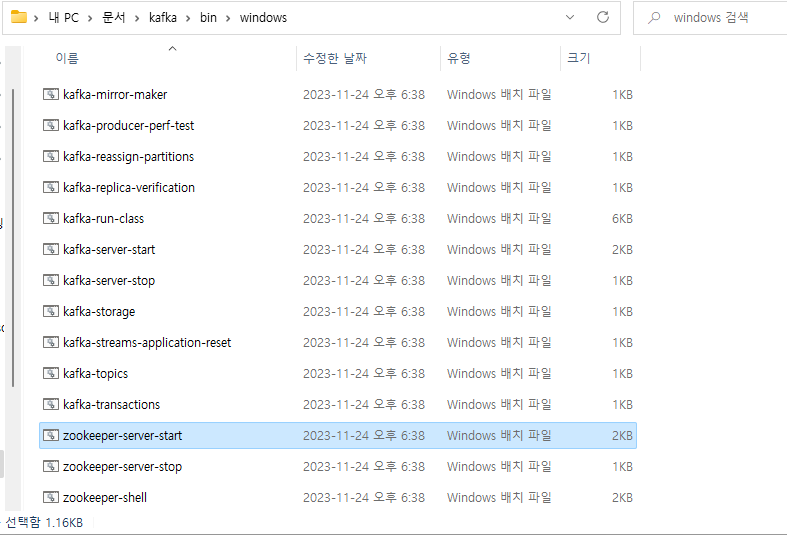Select the kafka-transactions file name
The height and width of the screenshot is (535, 787).
[x=111, y=405]
